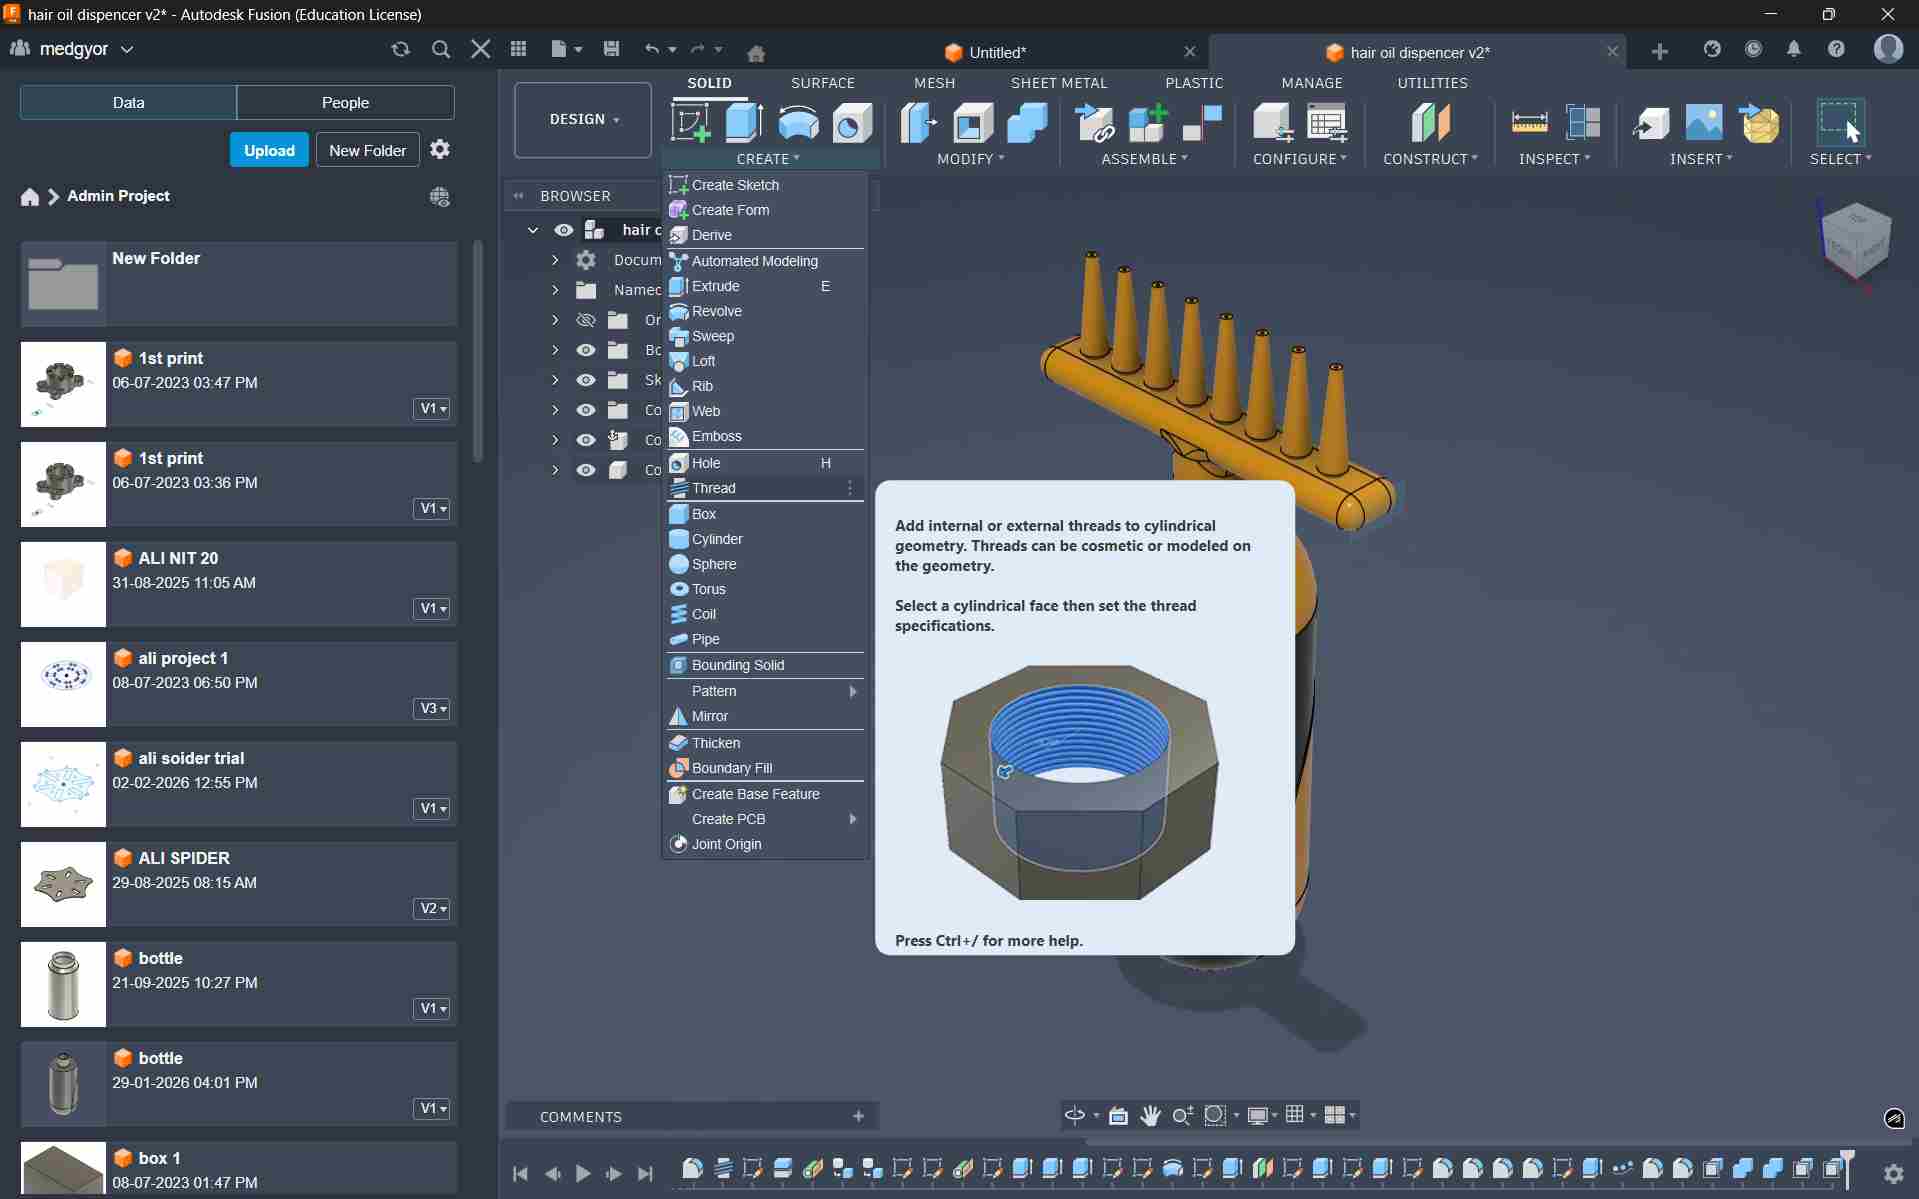Open the notifications bell icon
This screenshot has width=1919, height=1199.
coord(1794,49)
